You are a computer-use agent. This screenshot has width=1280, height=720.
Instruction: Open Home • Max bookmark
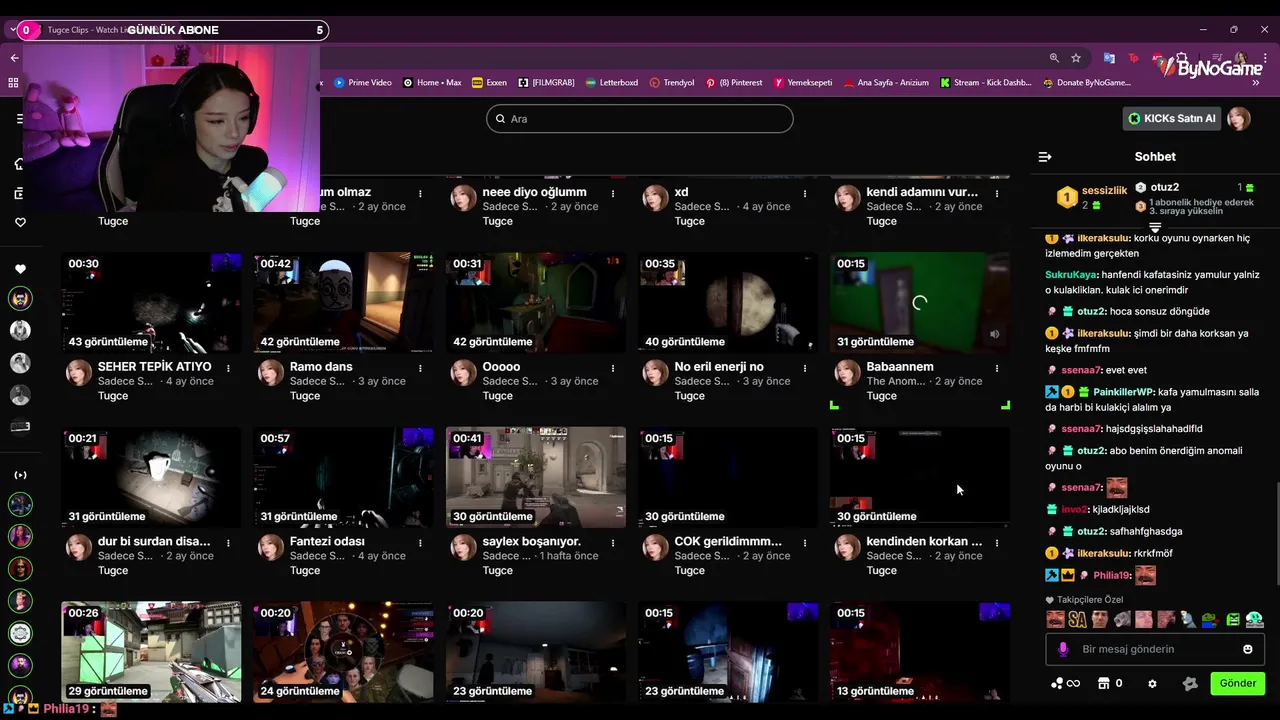432,83
